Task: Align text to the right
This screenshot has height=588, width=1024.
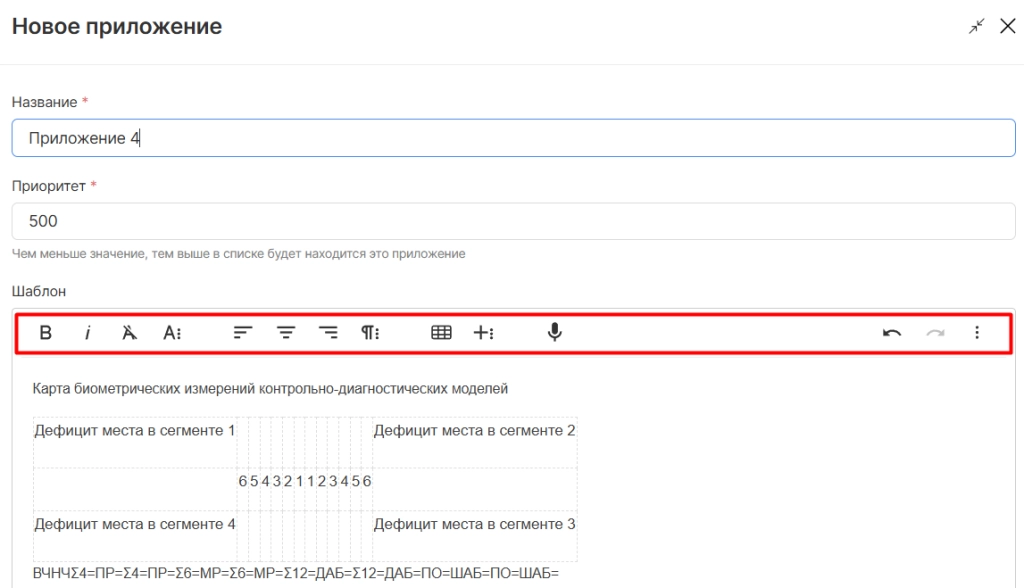Action: 328,333
